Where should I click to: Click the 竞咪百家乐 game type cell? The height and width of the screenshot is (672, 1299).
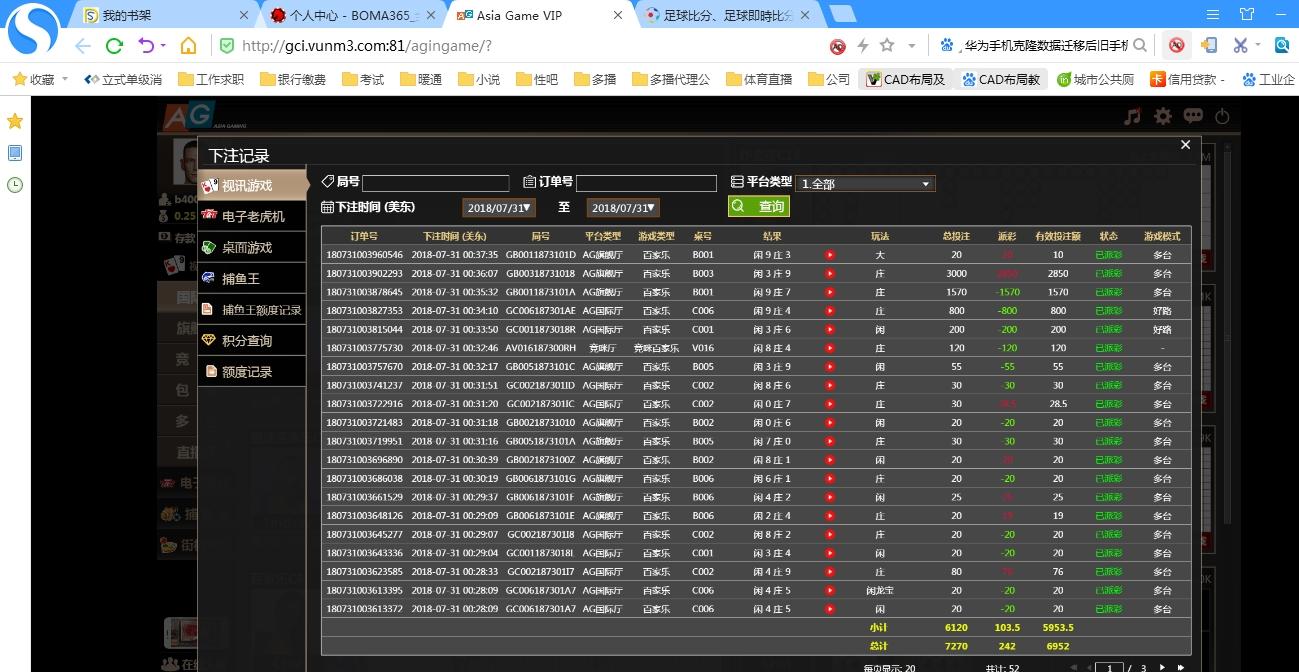[656, 348]
